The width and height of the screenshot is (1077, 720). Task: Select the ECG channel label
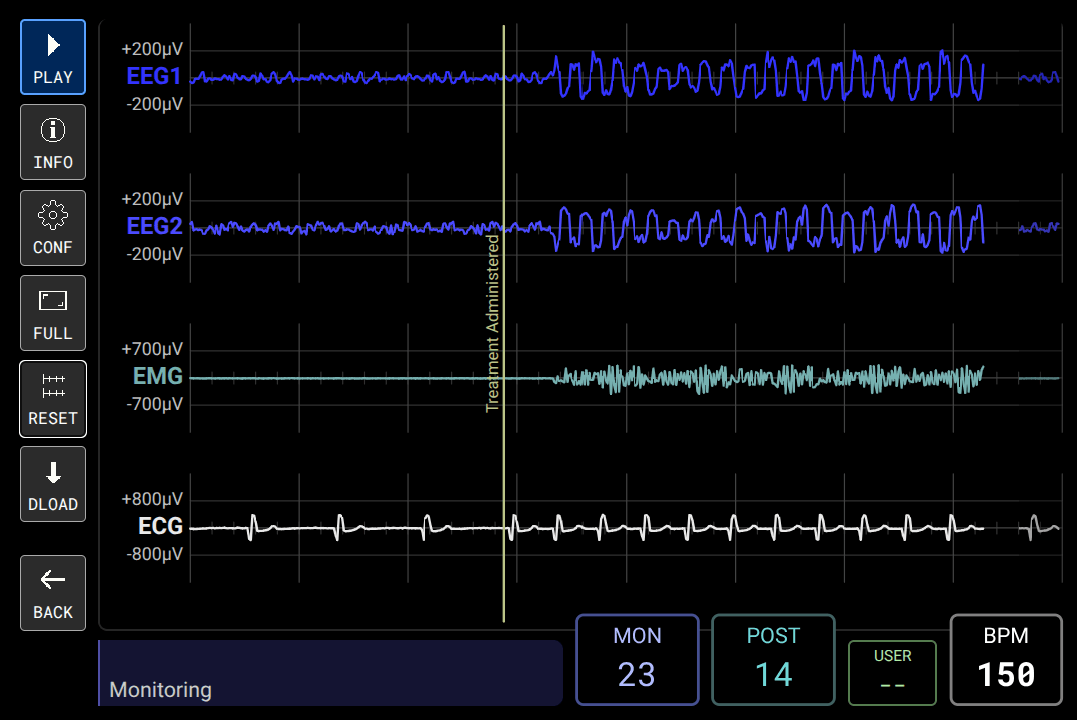pyautogui.click(x=161, y=526)
